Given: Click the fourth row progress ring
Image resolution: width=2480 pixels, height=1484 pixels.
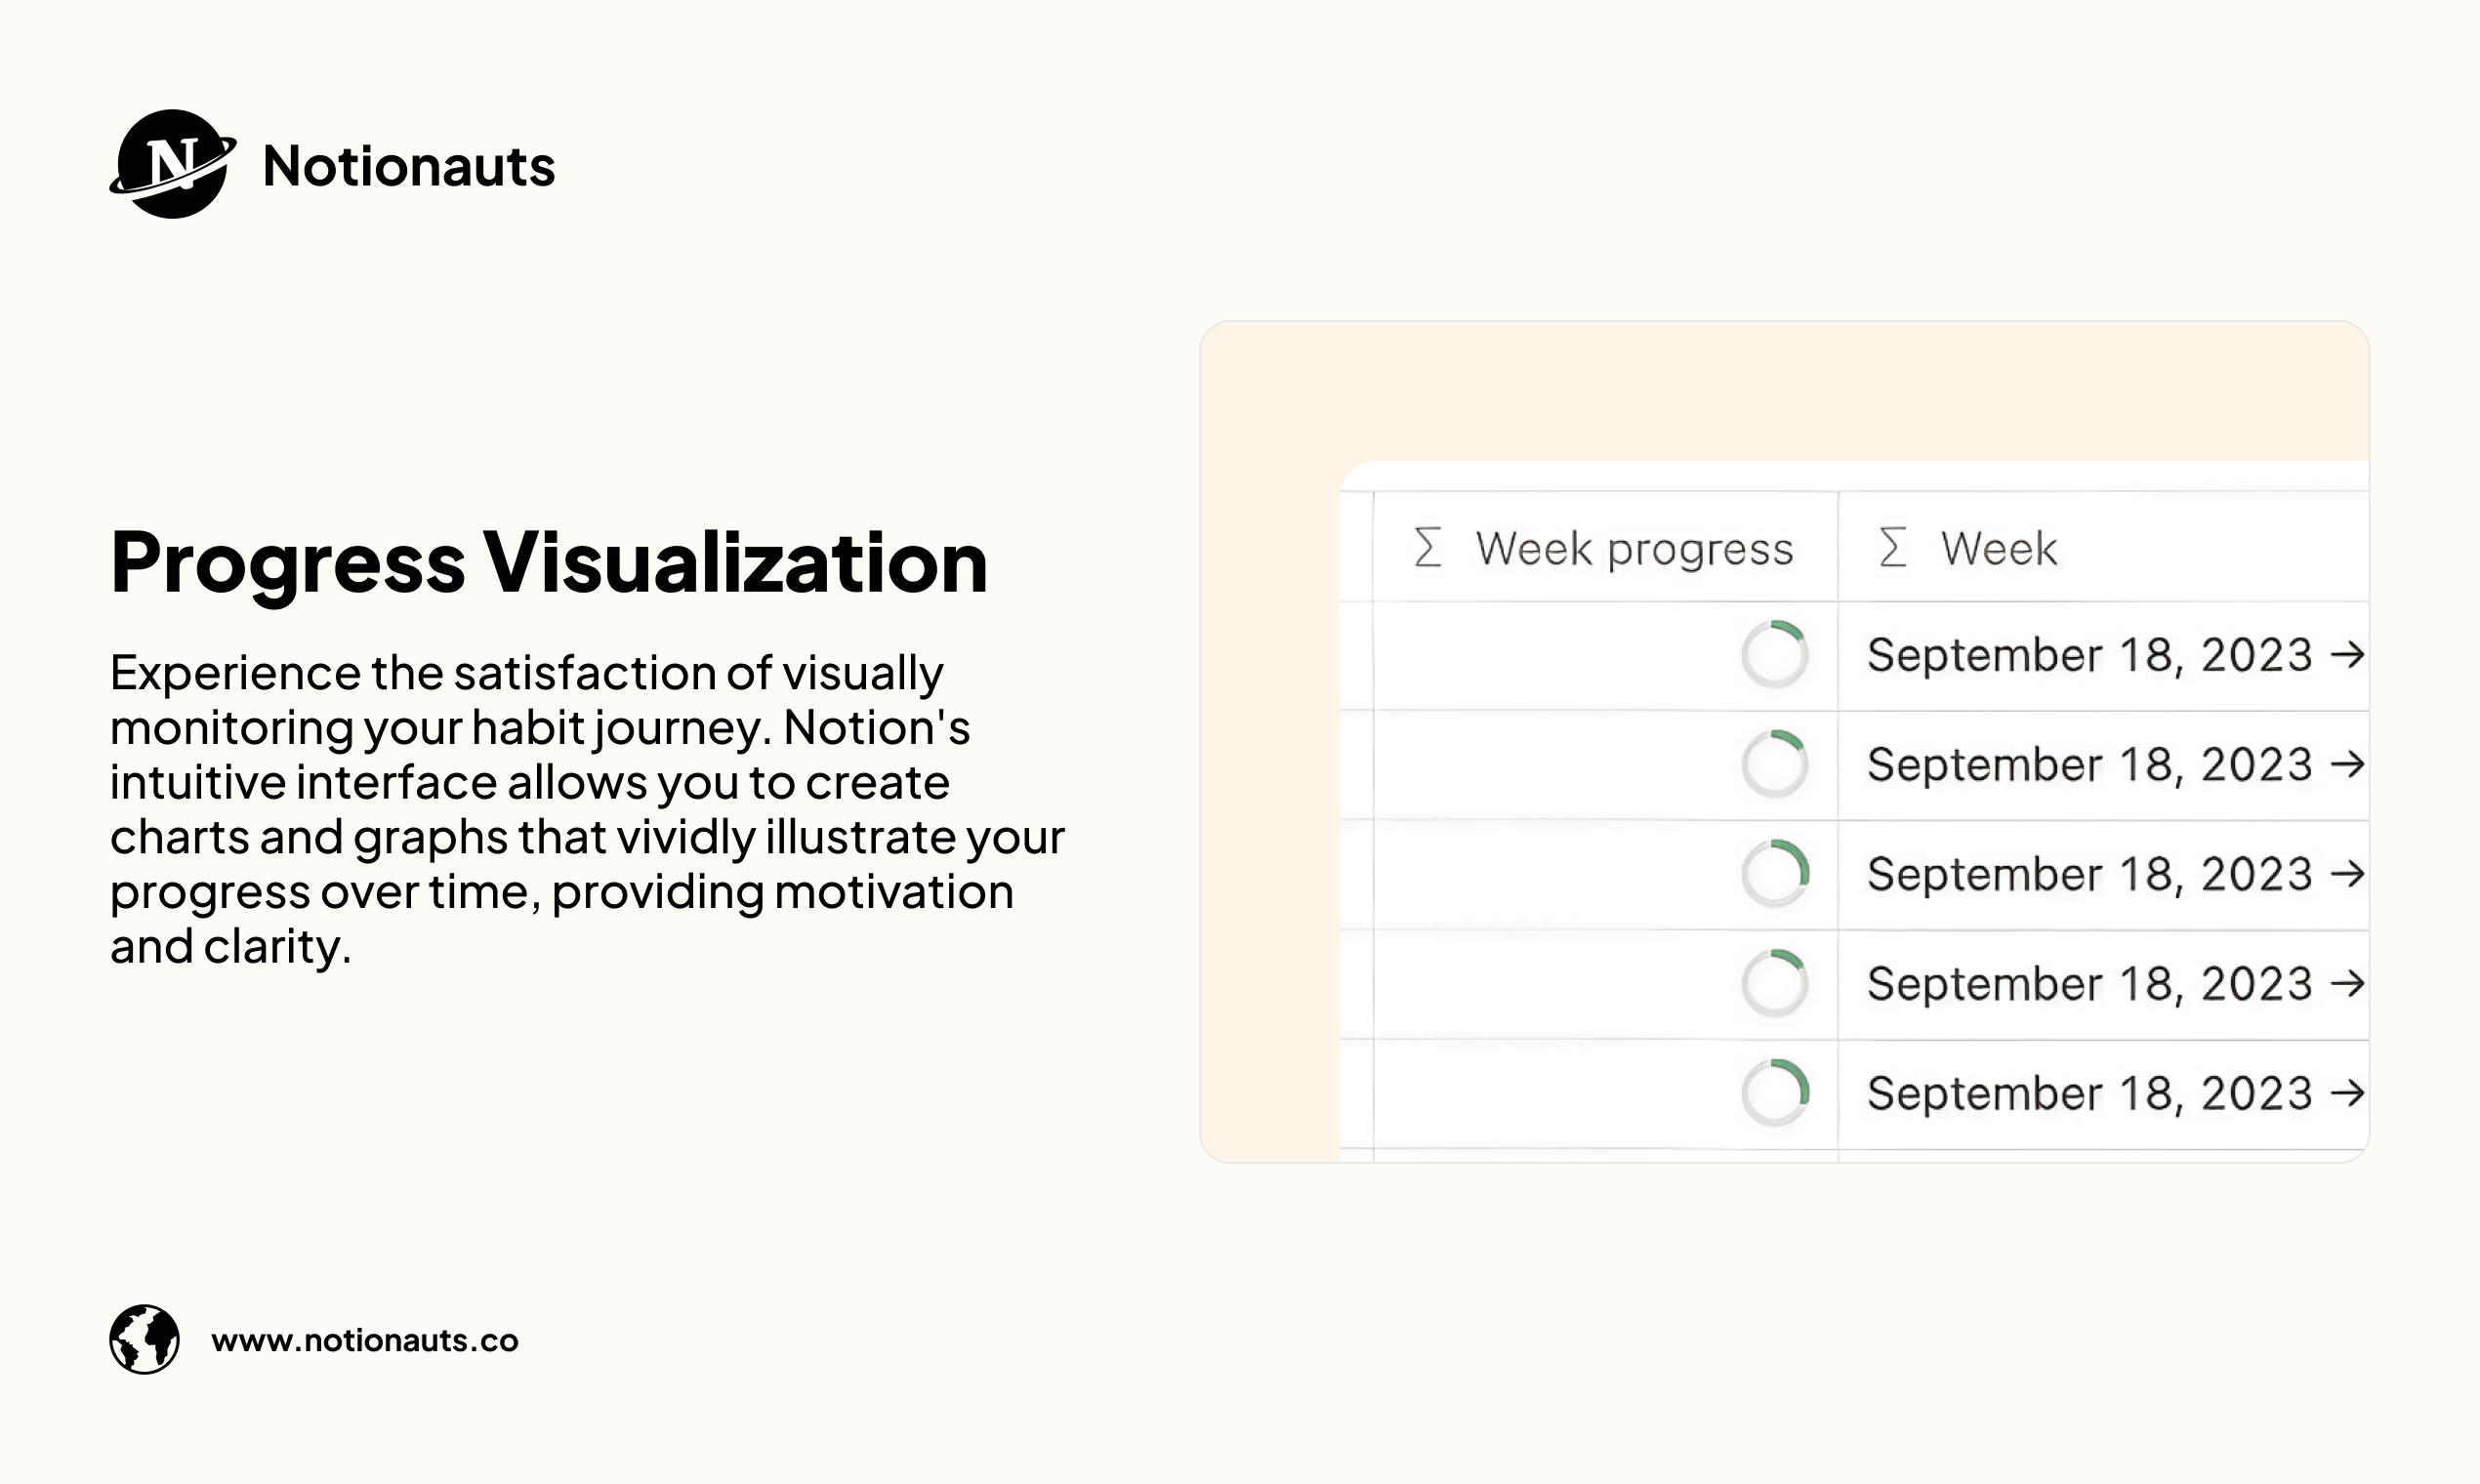Looking at the screenshot, I should pyautogui.click(x=1775, y=984).
